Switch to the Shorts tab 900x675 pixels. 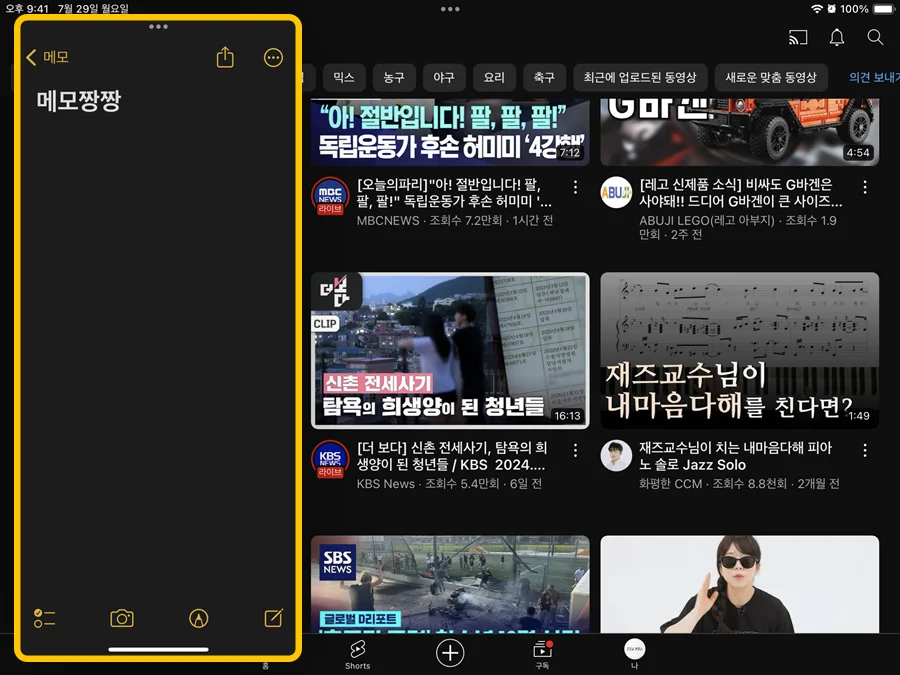[357, 653]
